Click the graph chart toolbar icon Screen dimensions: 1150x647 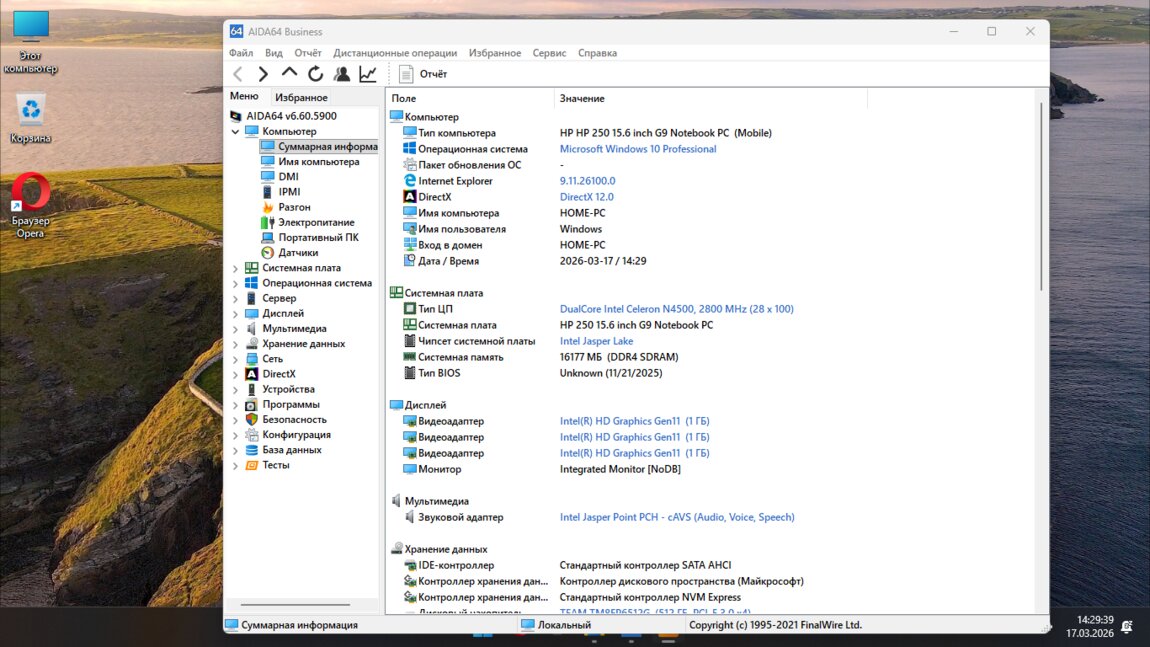coord(368,74)
